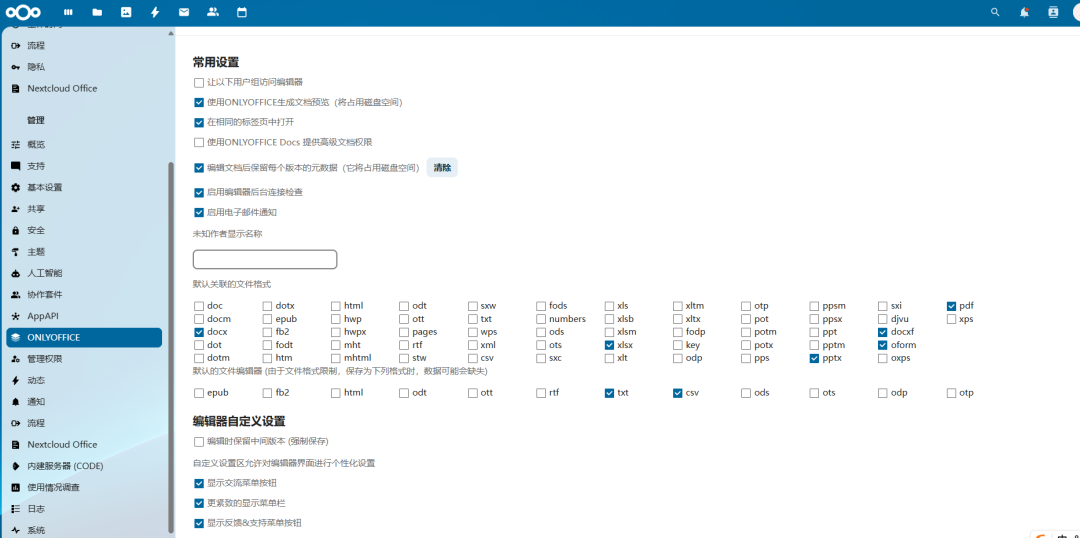
Task: Check the wps format checkbox
Action: pyautogui.click(x=473, y=332)
